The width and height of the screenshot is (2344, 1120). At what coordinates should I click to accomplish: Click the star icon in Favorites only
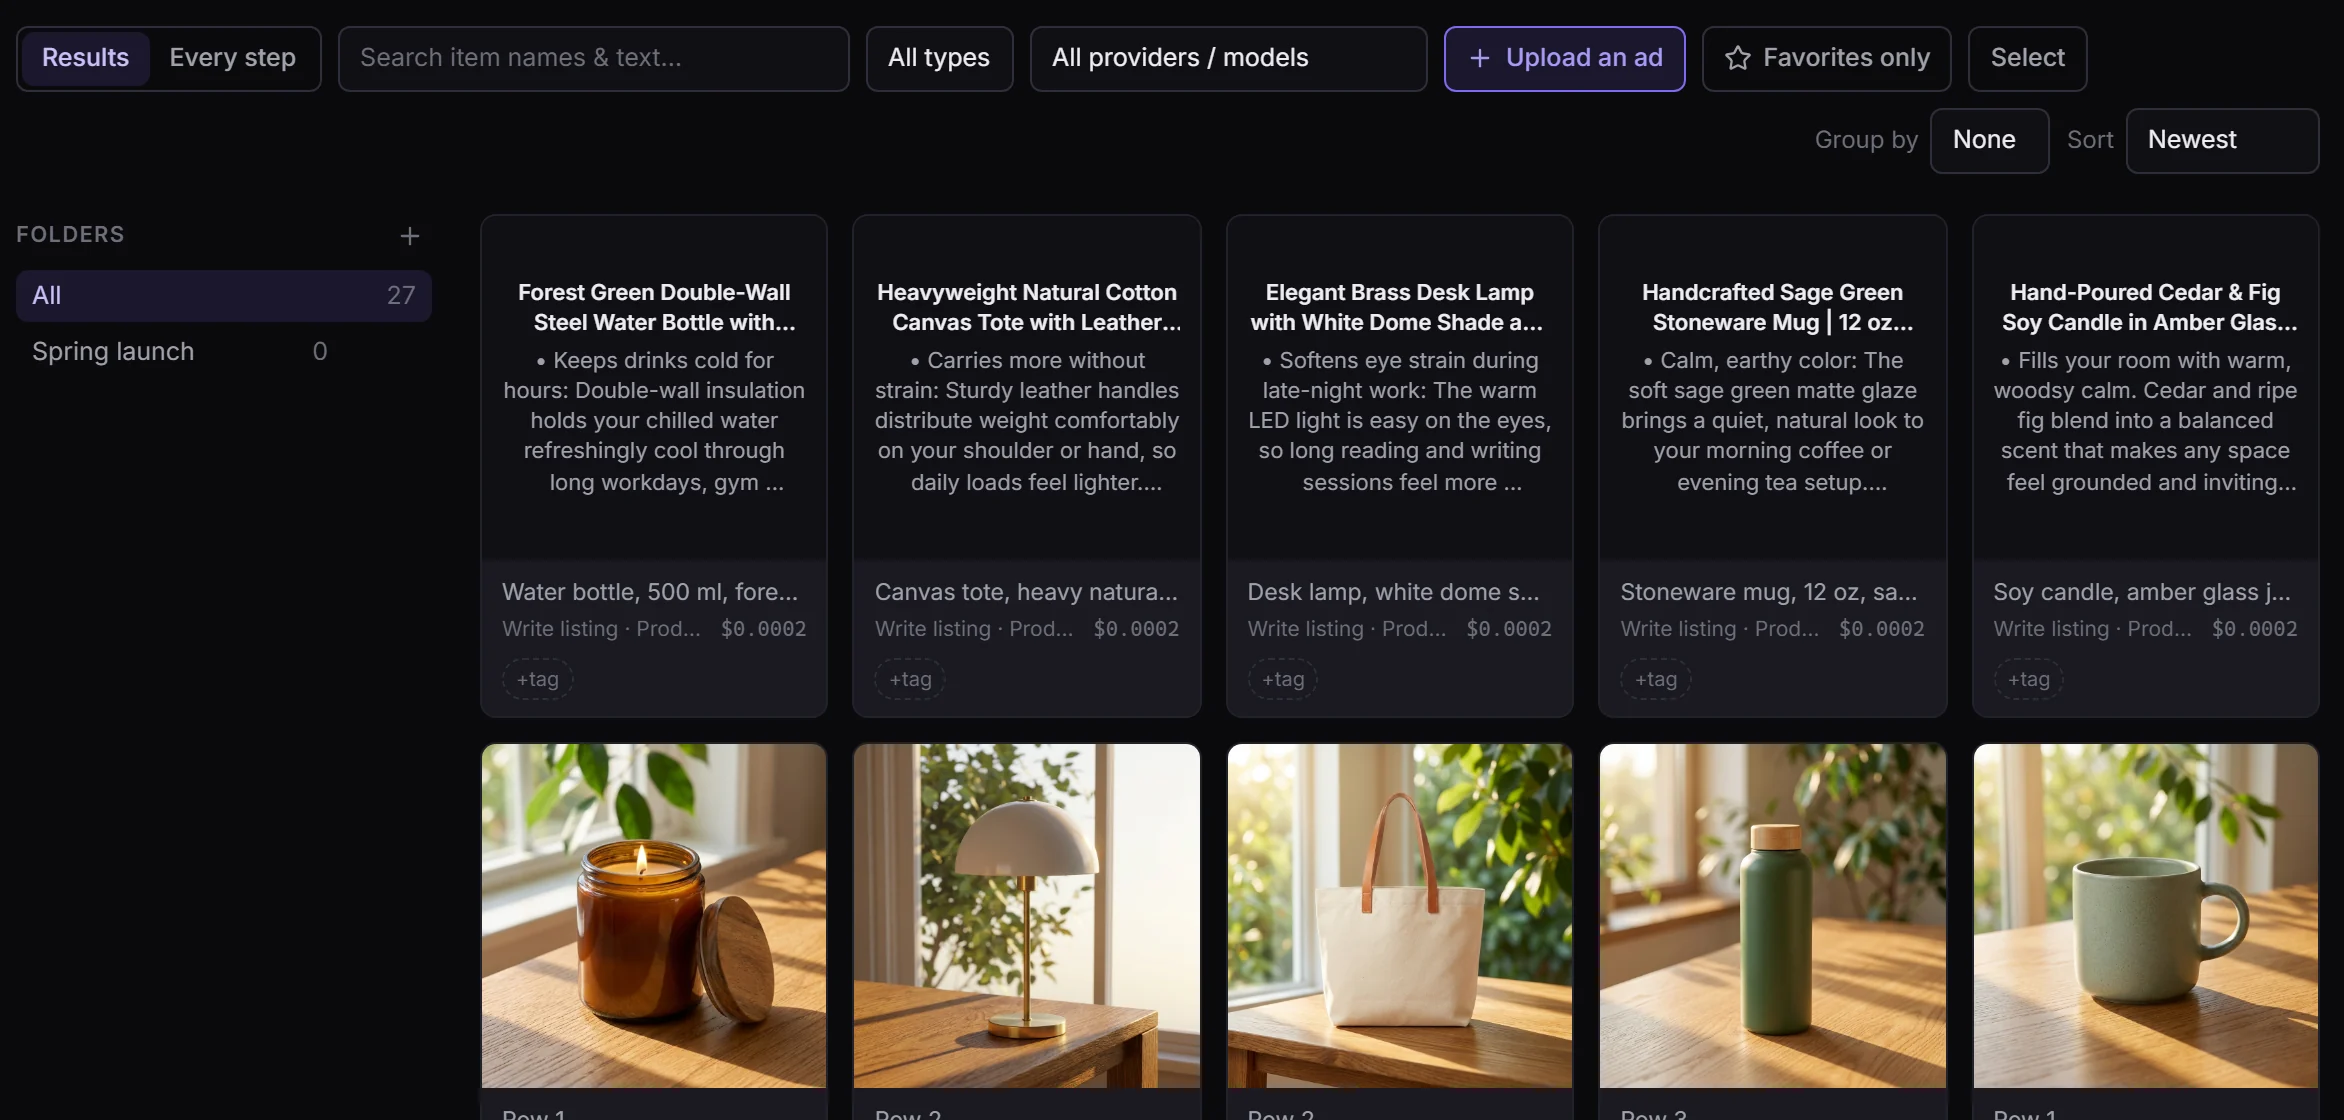pyautogui.click(x=1737, y=58)
